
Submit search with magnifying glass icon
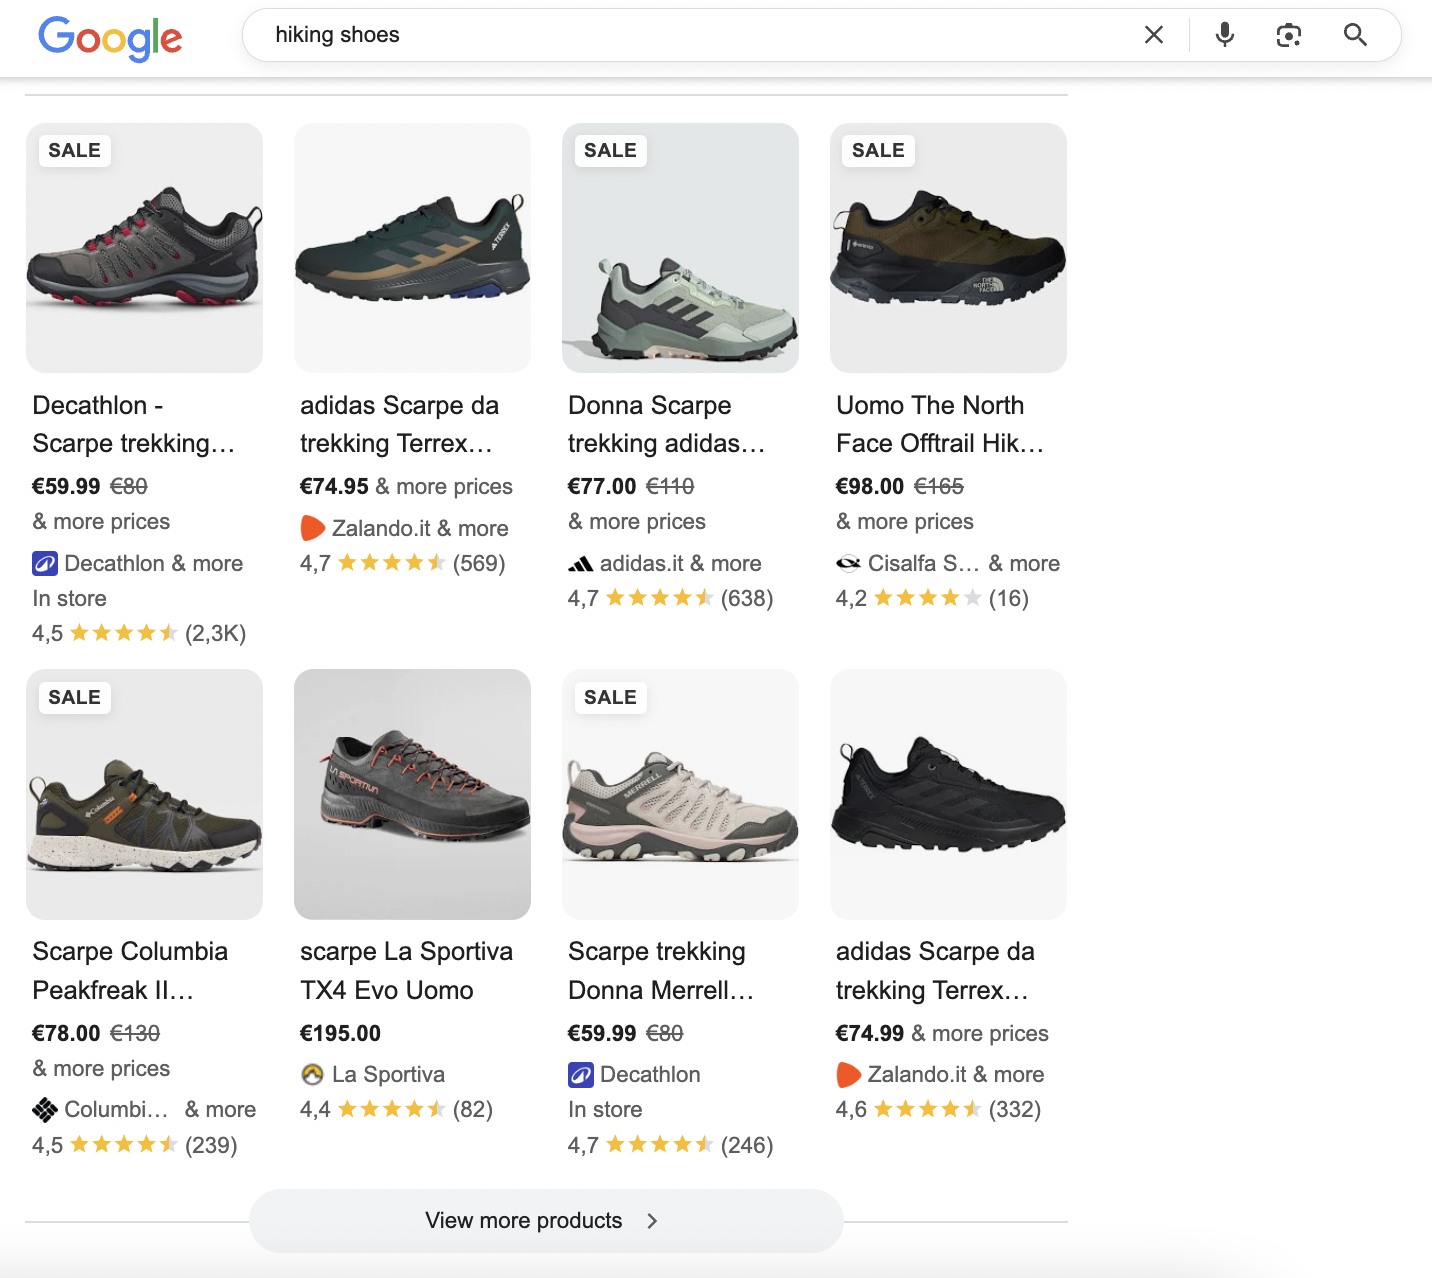click(1355, 35)
